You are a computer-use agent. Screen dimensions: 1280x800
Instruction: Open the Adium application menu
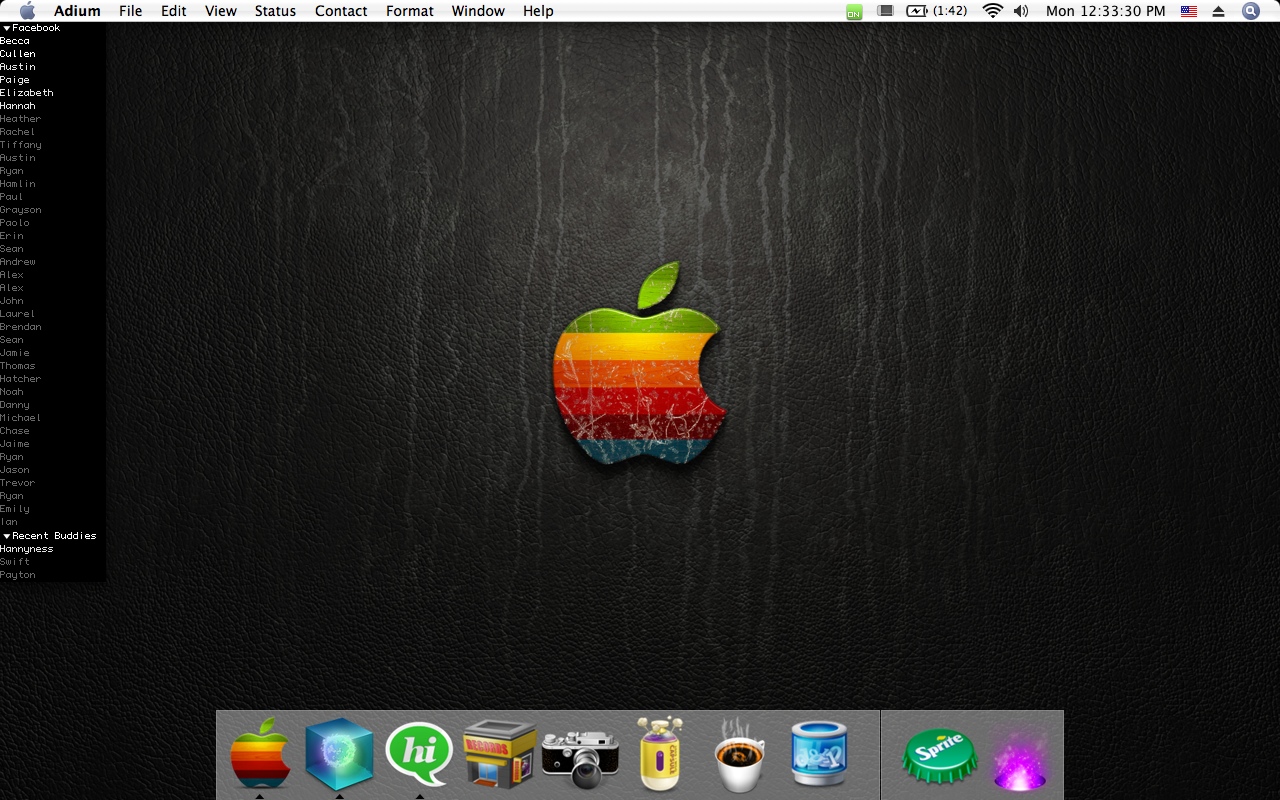point(77,11)
